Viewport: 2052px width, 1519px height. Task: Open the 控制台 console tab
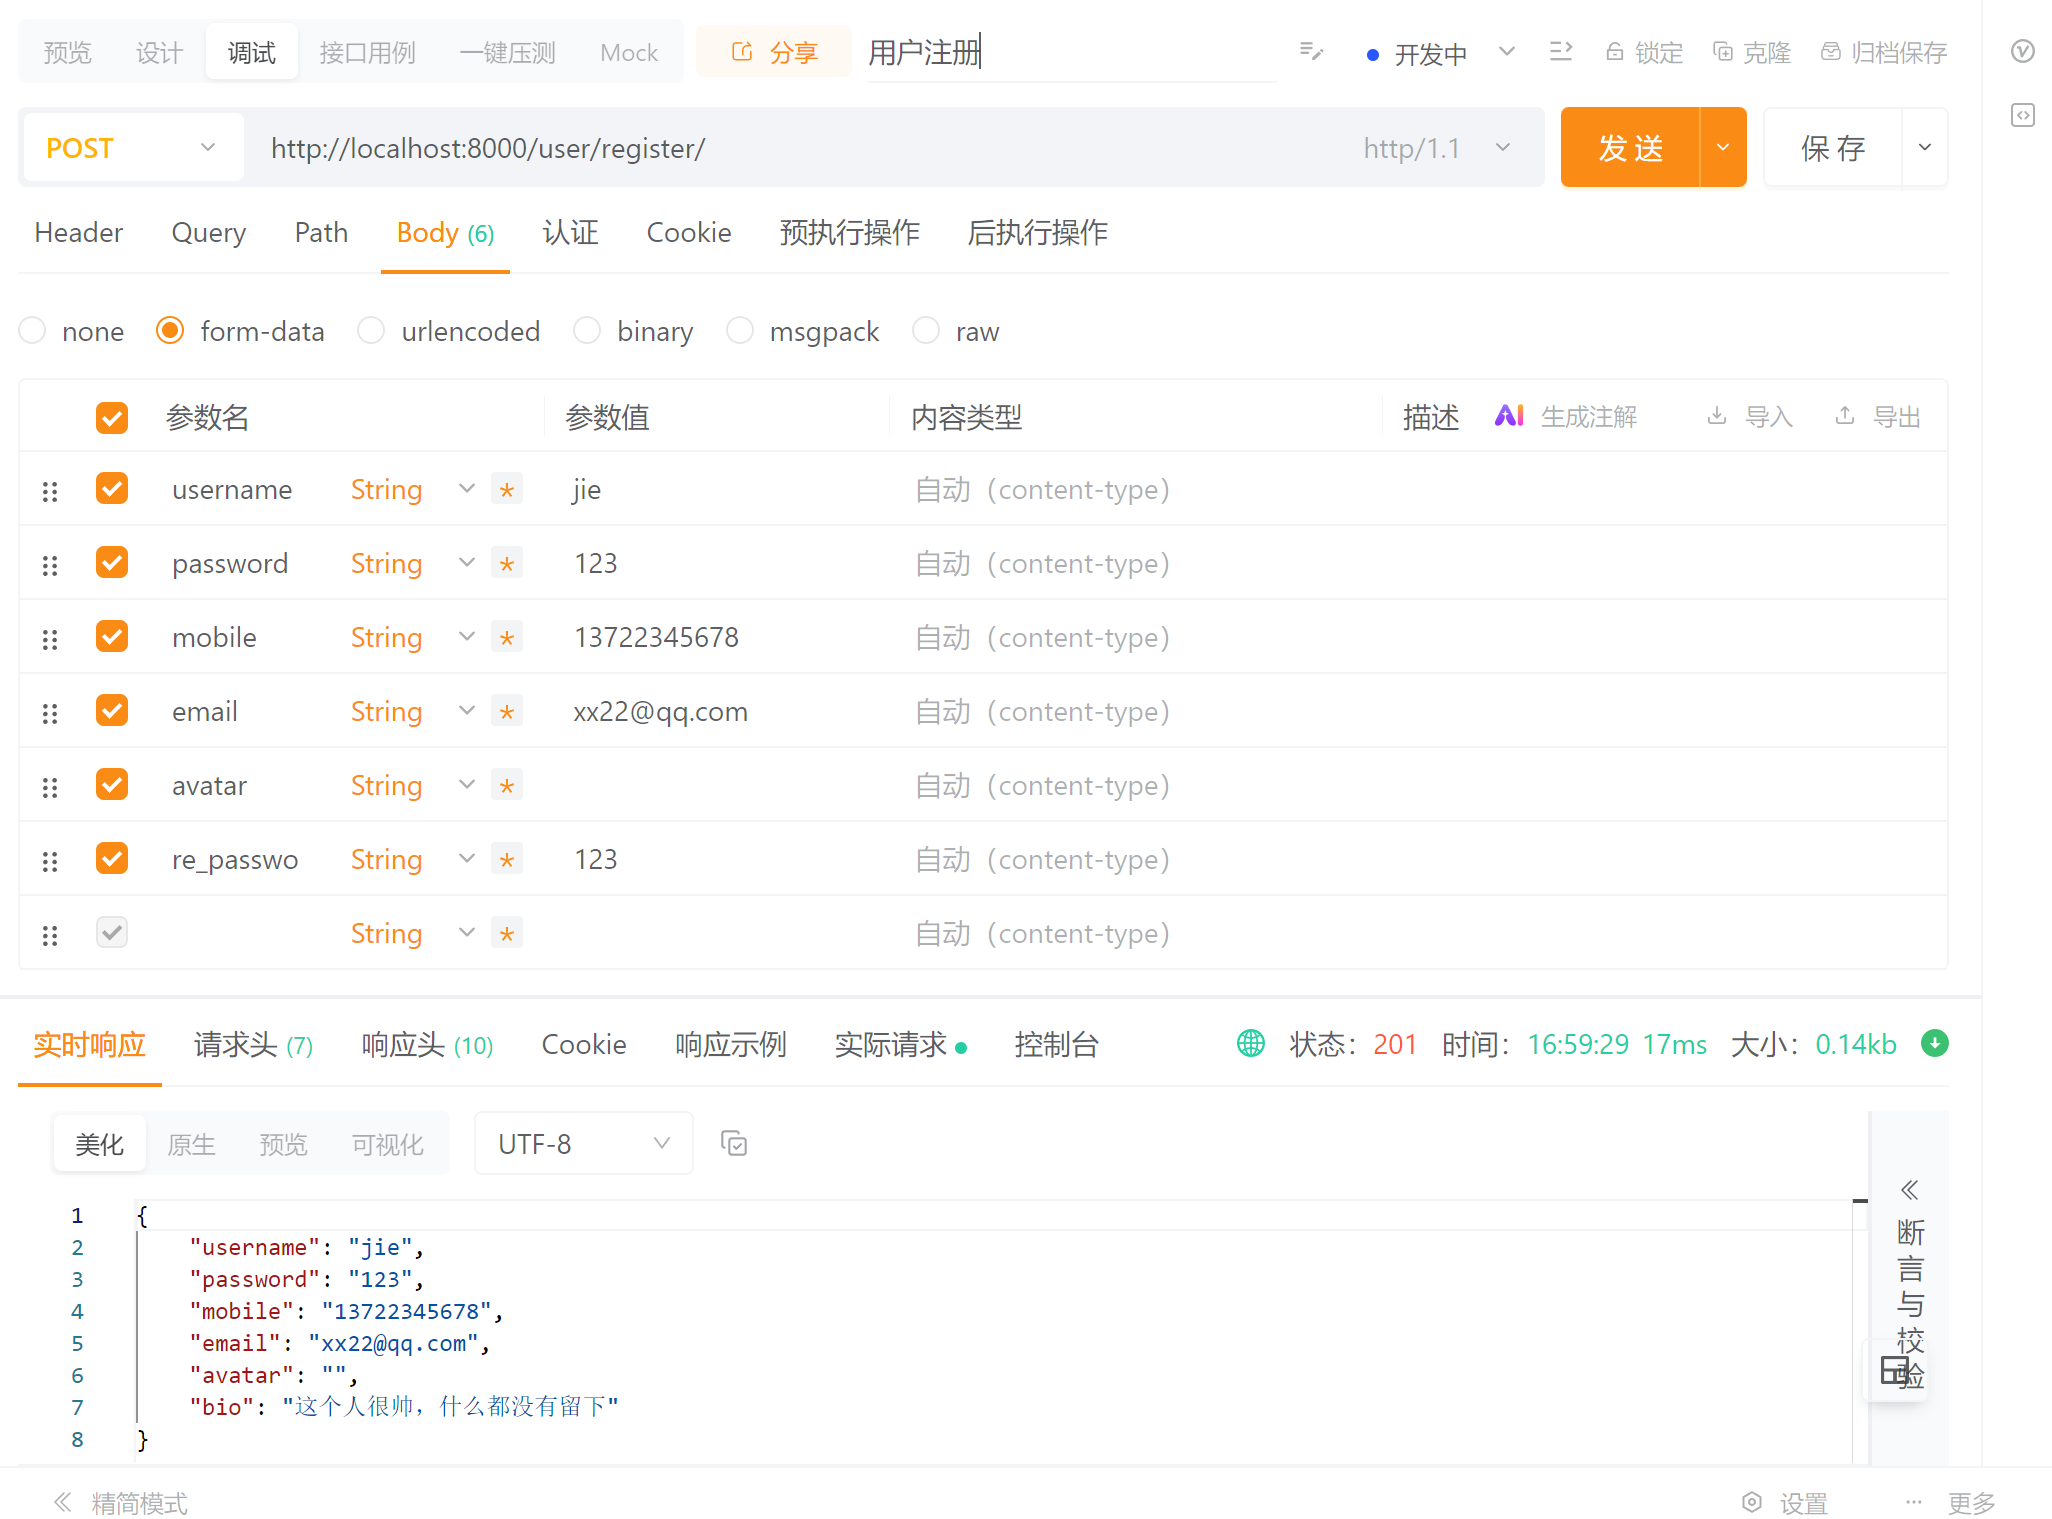[1056, 1044]
